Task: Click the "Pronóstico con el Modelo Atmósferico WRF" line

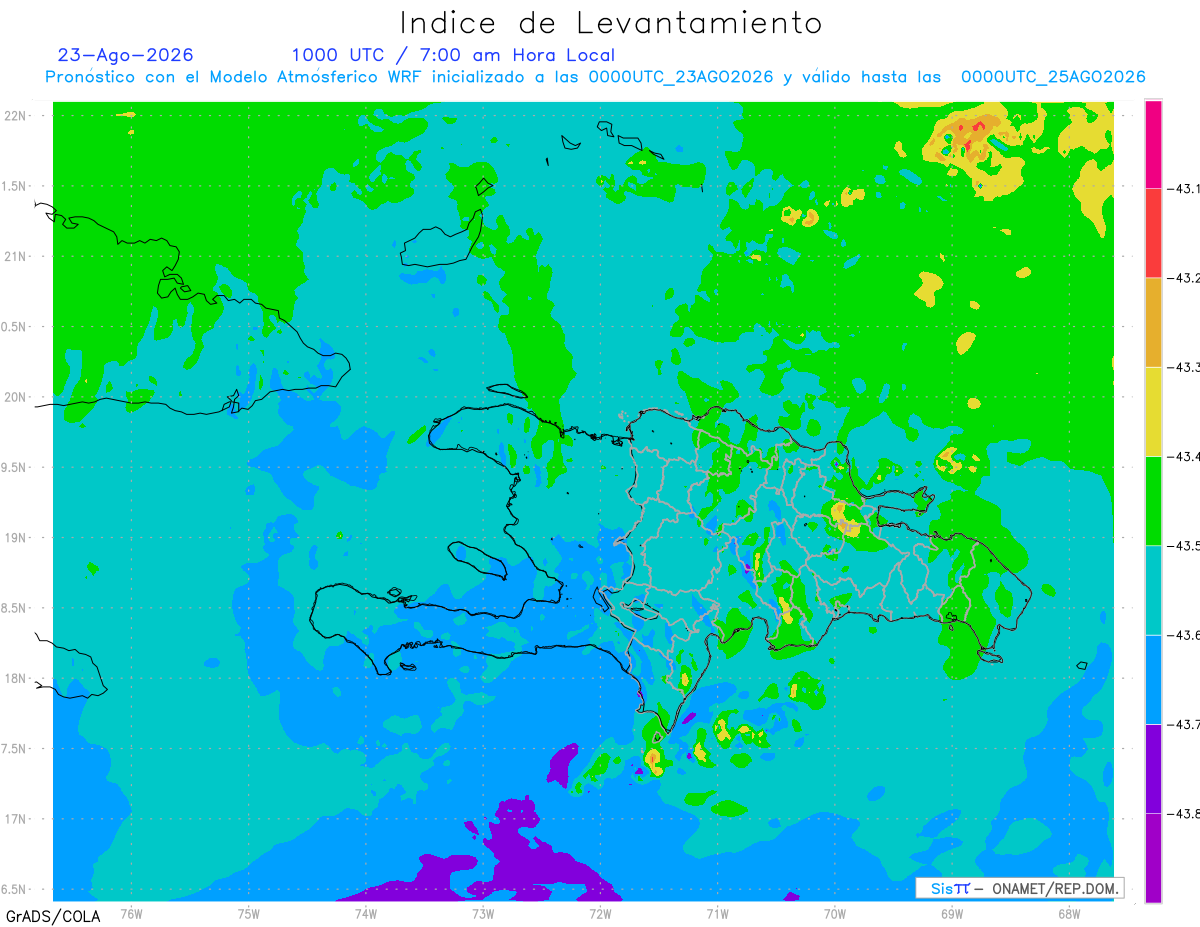Action: [x=594, y=77]
